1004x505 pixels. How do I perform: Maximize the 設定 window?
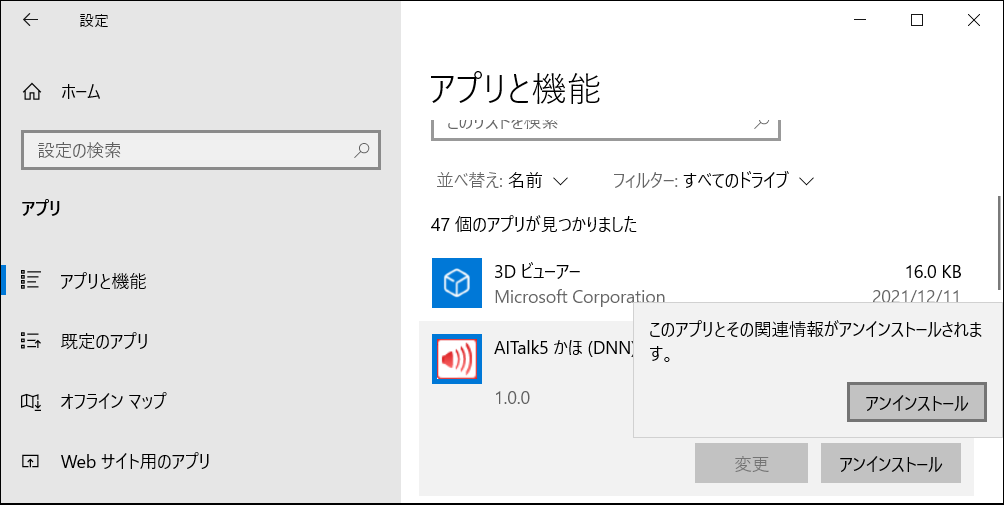click(917, 20)
